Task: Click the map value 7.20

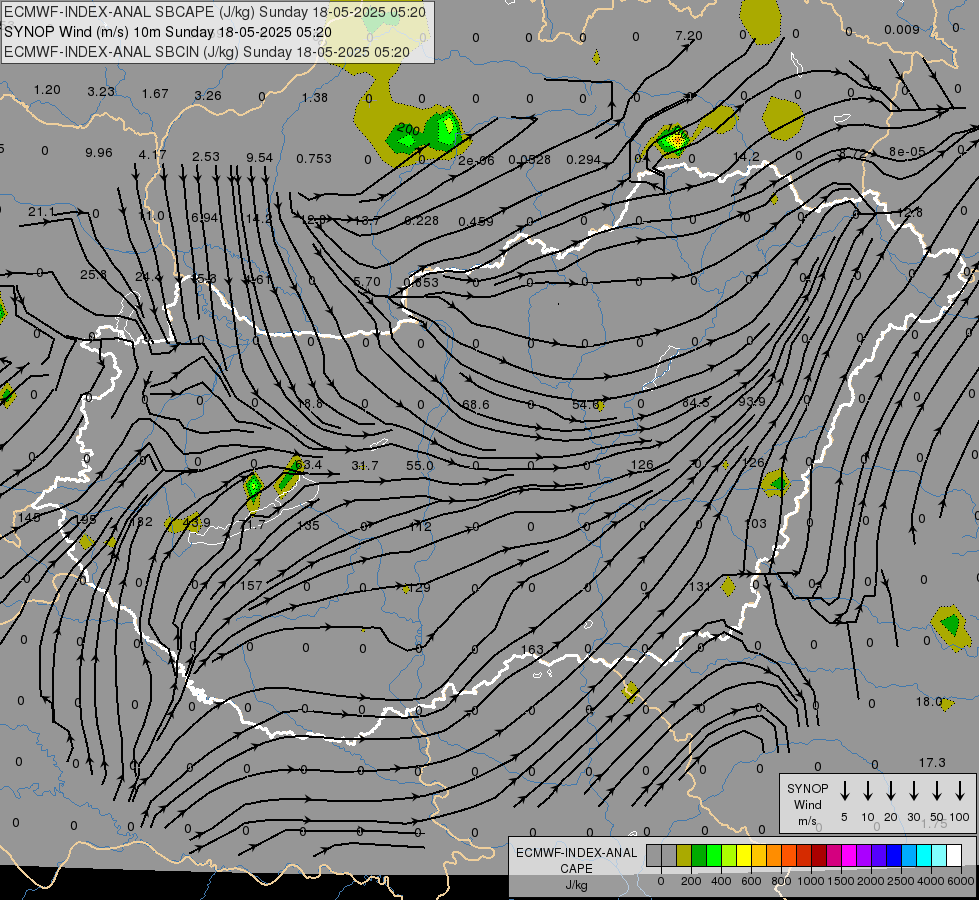Action: (x=689, y=36)
